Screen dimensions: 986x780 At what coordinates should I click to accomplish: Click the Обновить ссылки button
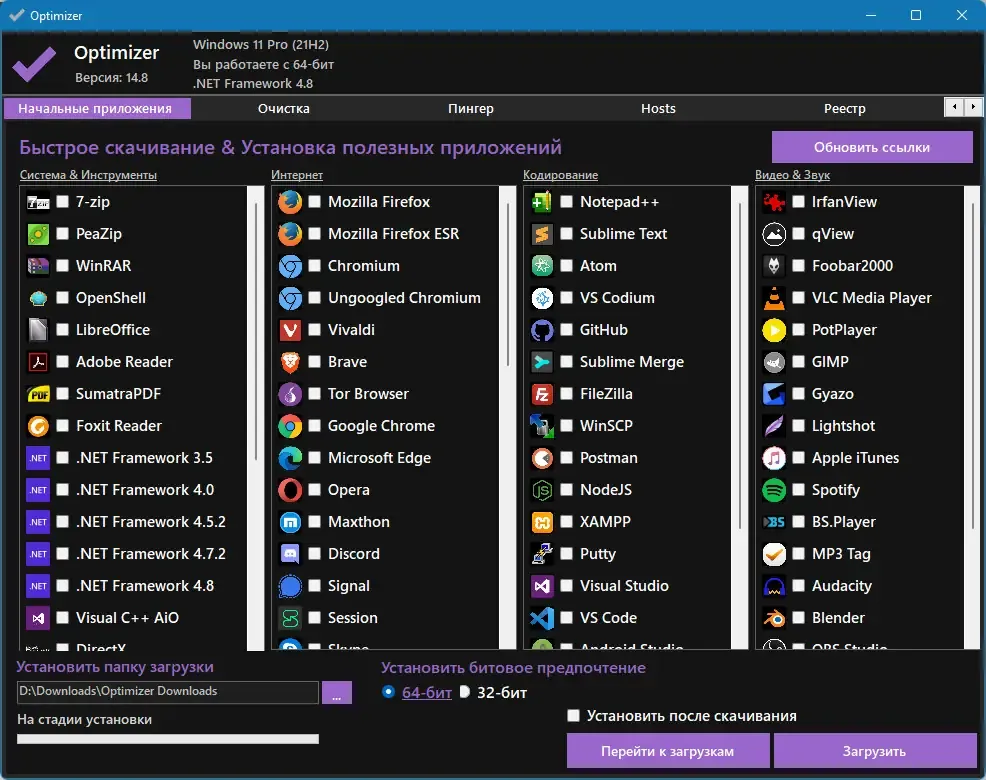872,147
